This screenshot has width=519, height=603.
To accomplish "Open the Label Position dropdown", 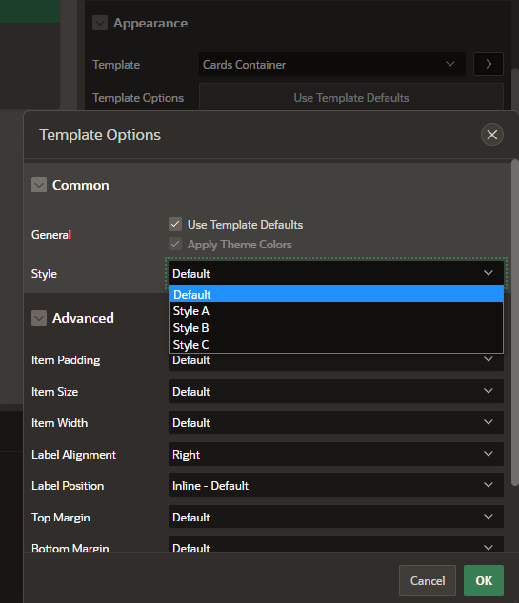I will click(x=336, y=486).
